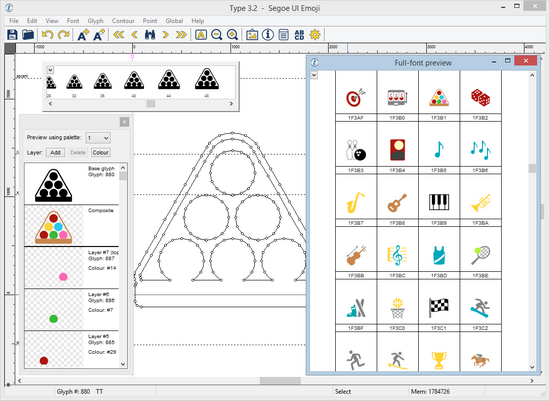Expand the Full-font preview options dropdown
Image resolution: width=550 pixels, height=401 pixels.
(314, 75)
